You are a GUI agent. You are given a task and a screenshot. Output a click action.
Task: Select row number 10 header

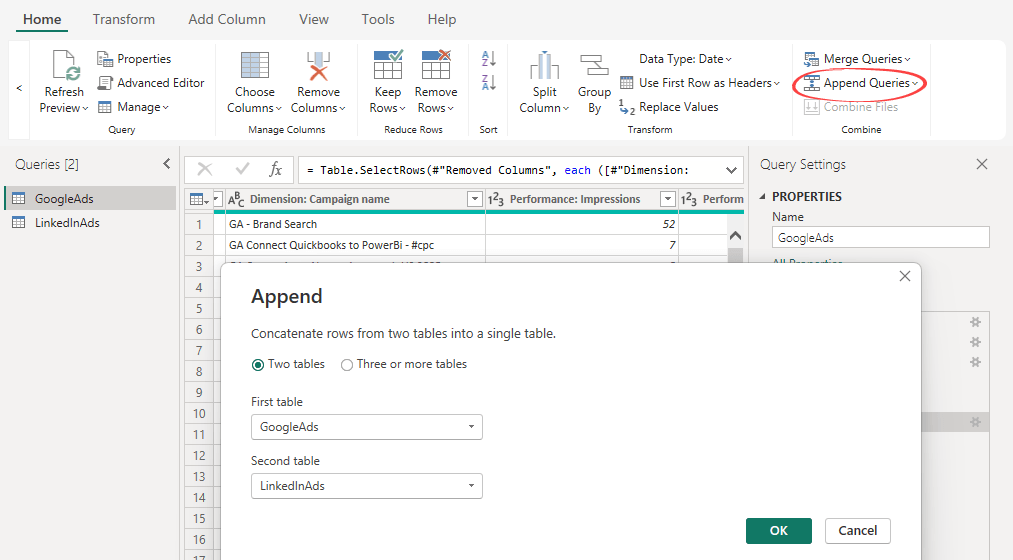pyautogui.click(x=199, y=414)
